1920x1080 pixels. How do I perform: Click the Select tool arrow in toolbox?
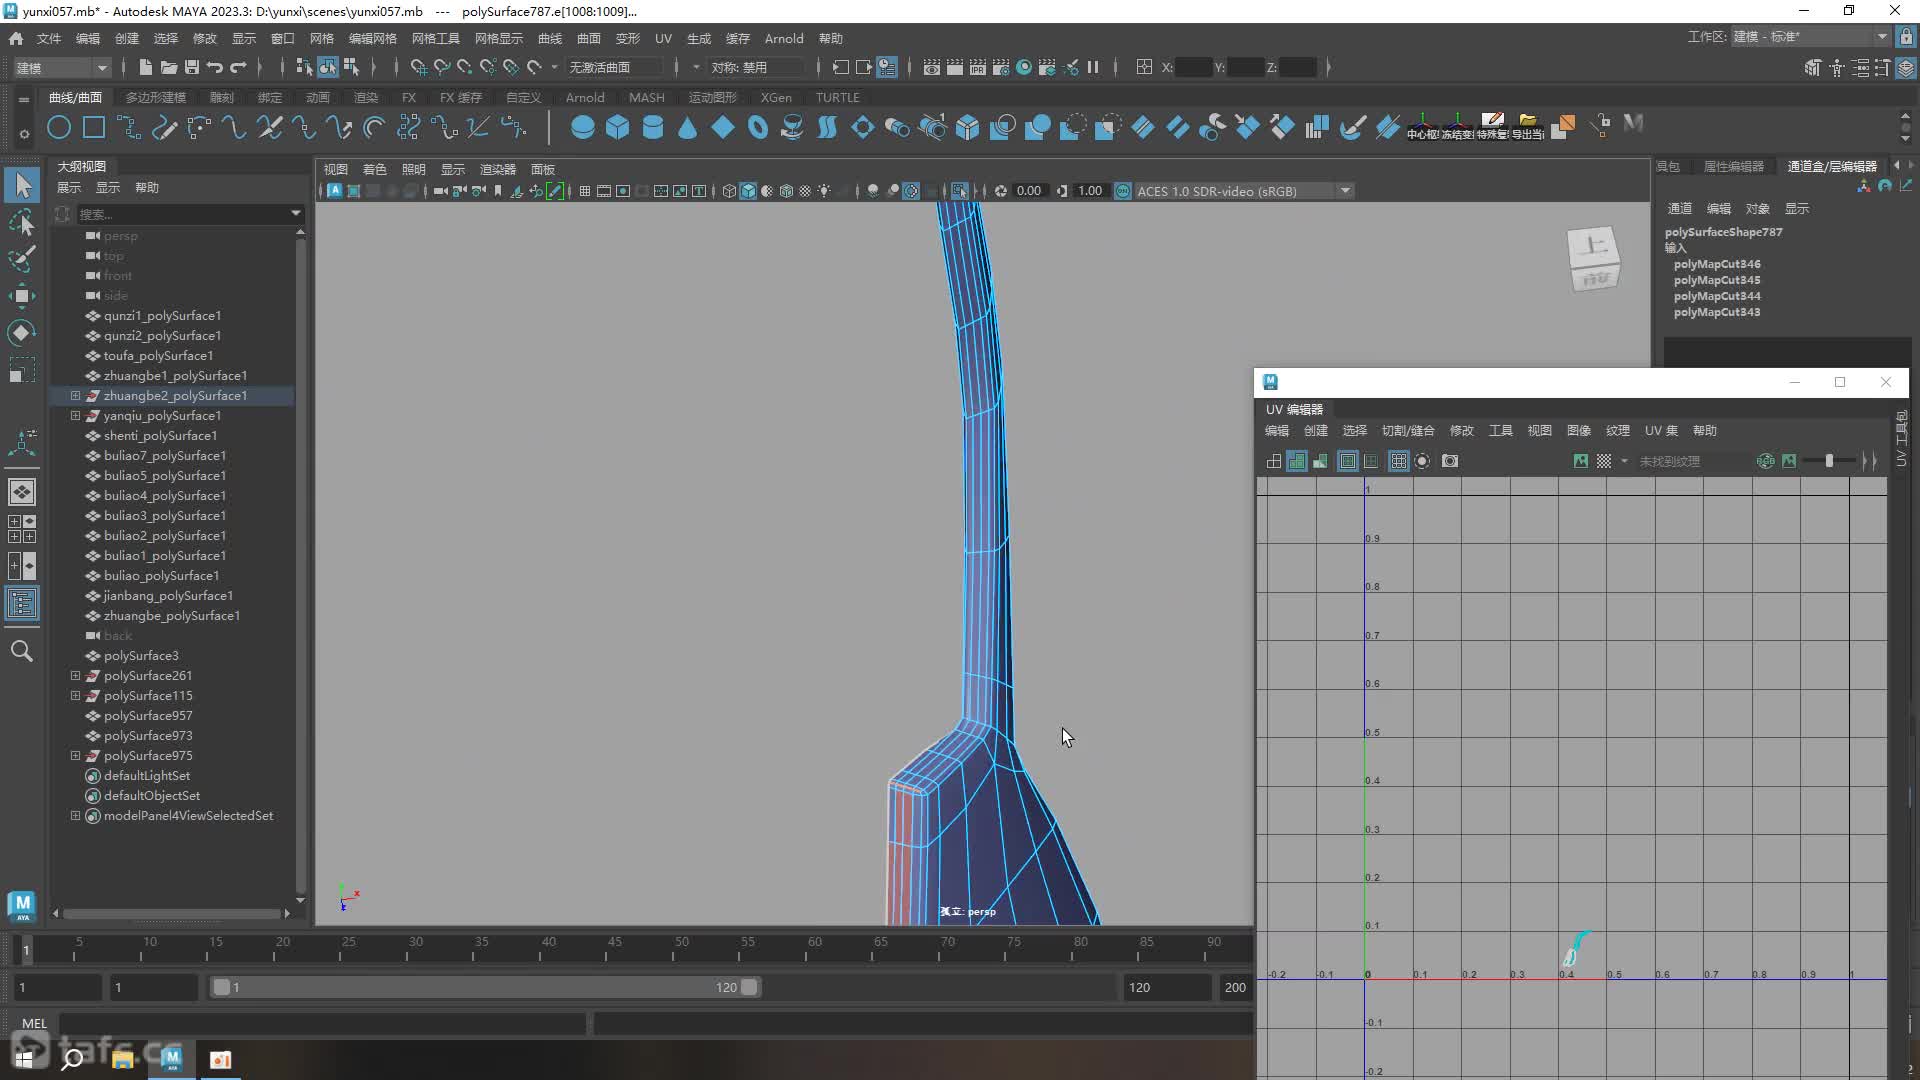pos(22,185)
